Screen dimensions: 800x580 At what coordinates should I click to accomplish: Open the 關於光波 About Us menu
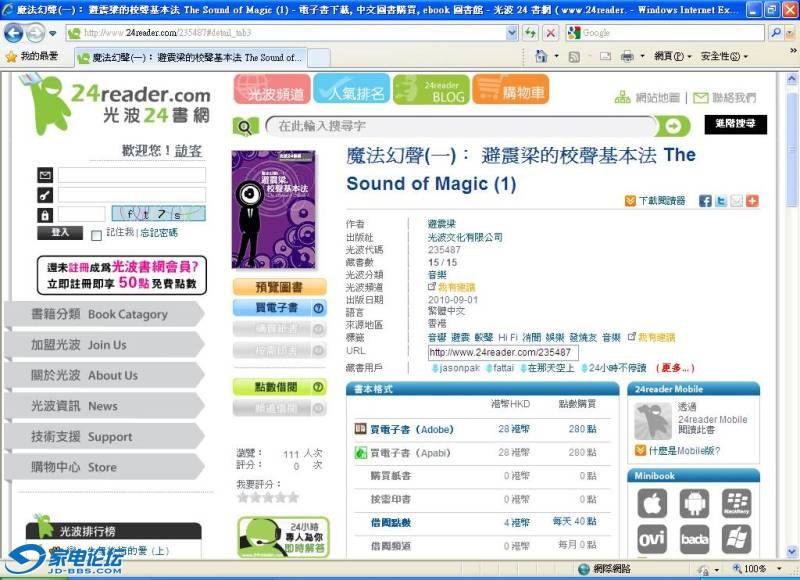[105, 375]
